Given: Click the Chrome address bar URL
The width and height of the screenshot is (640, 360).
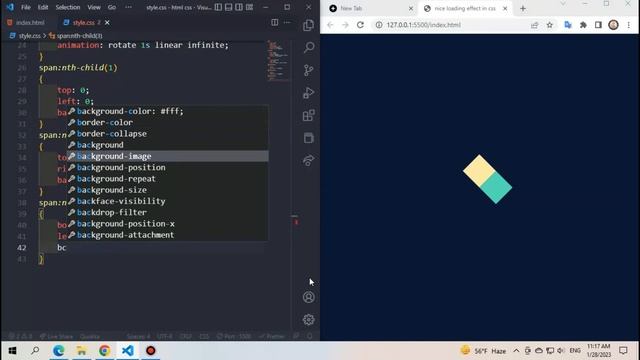Looking at the screenshot, I should pyautogui.click(x=423, y=25).
